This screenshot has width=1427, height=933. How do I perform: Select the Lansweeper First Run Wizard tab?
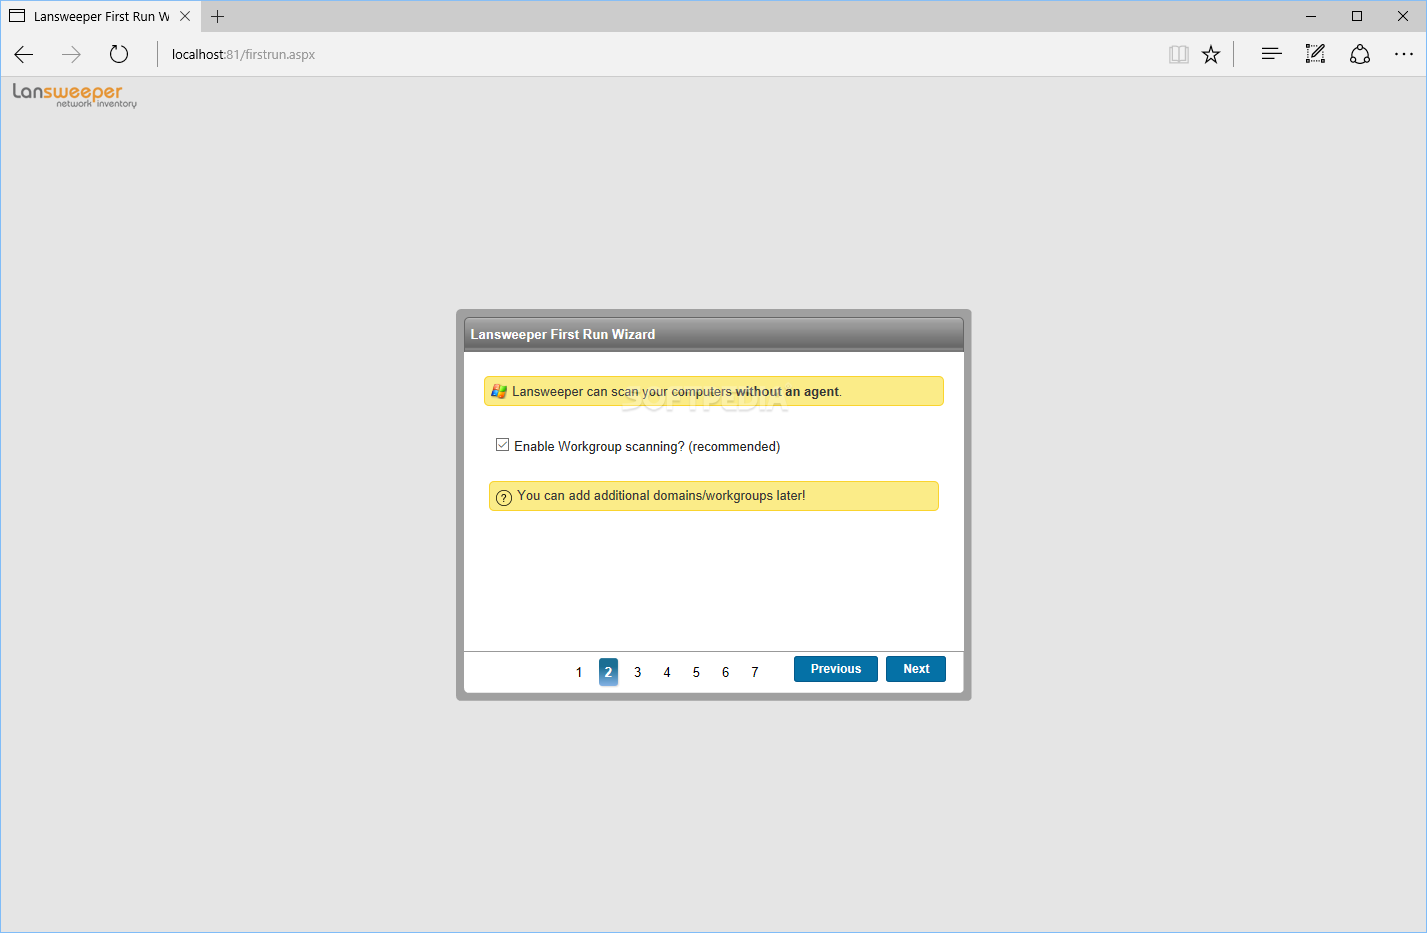click(100, 16)
